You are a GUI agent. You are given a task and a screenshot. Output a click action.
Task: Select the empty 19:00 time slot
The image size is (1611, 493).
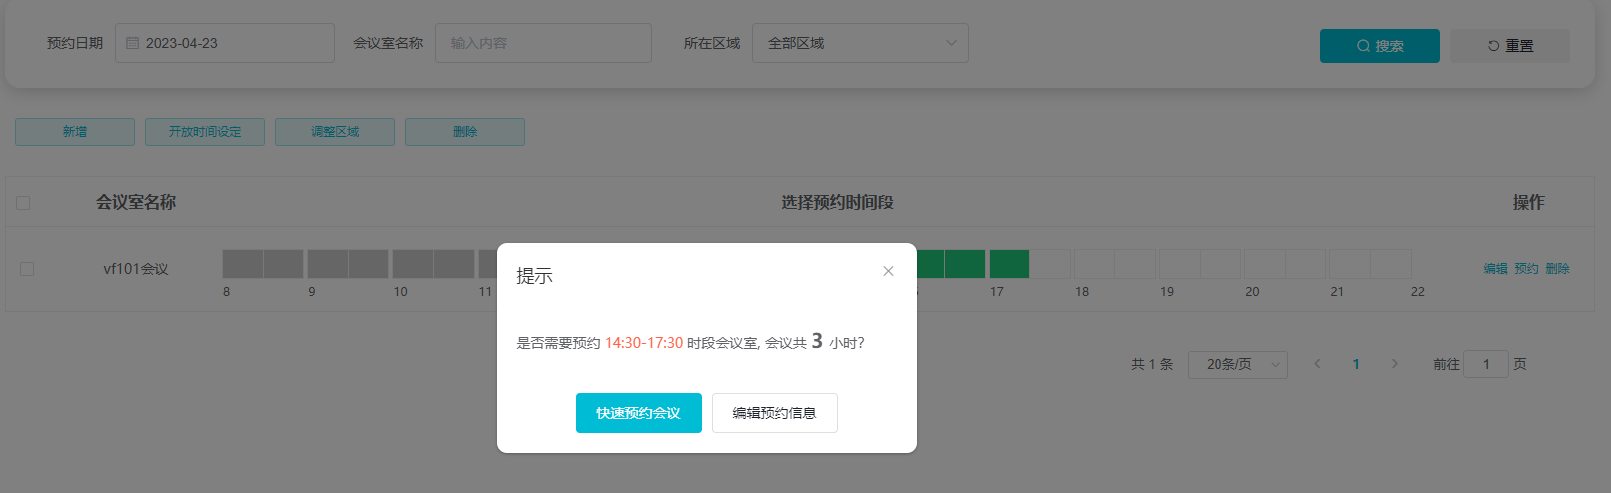(x=1179, y=264)
